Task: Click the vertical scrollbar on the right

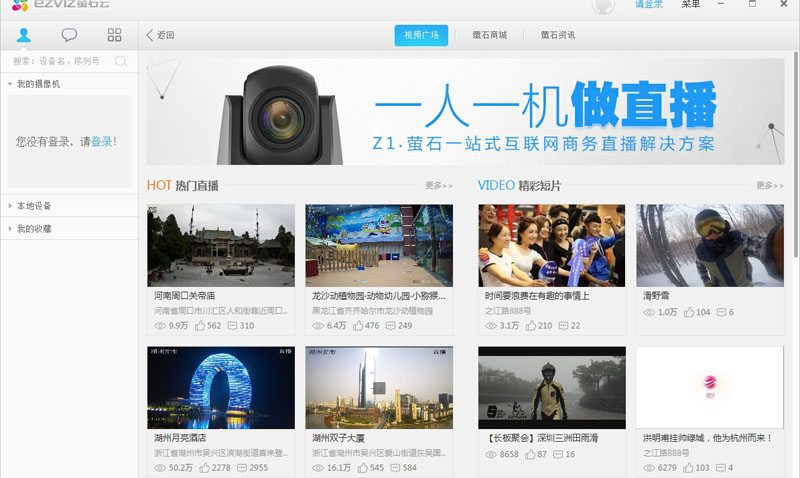Action: click(x=795, y=153)
